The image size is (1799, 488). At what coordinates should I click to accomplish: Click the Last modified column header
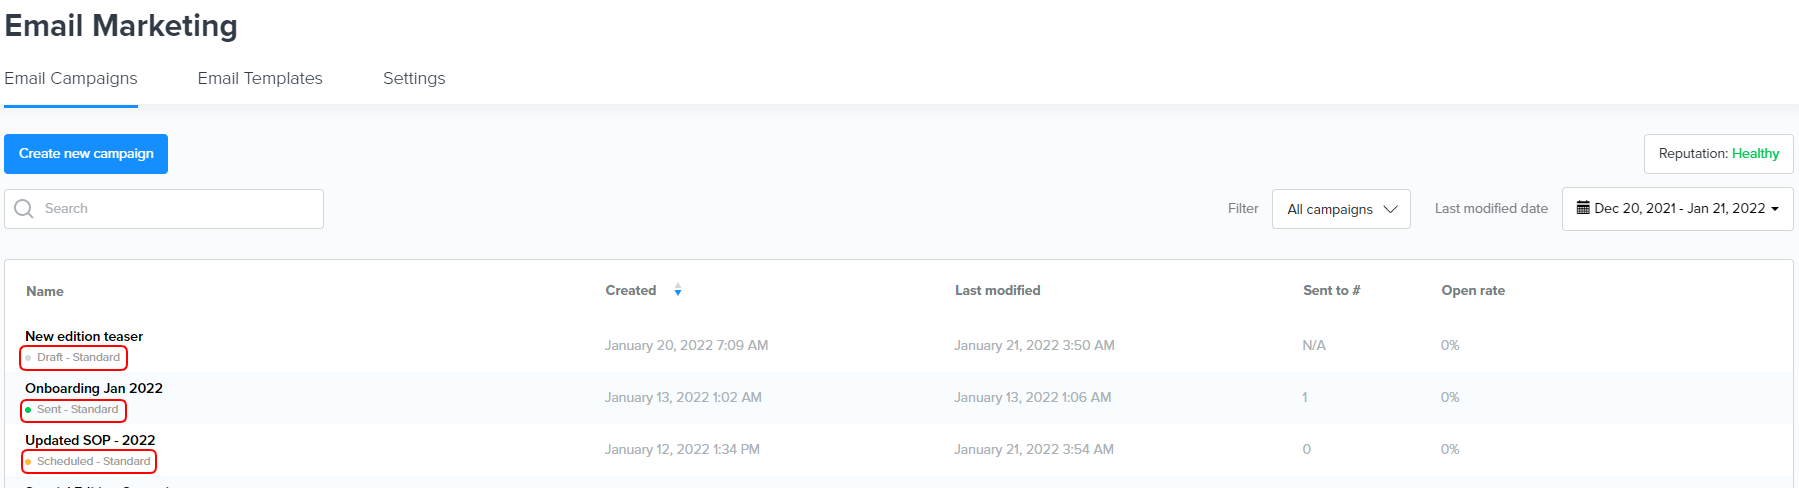[x=997, y=290]
